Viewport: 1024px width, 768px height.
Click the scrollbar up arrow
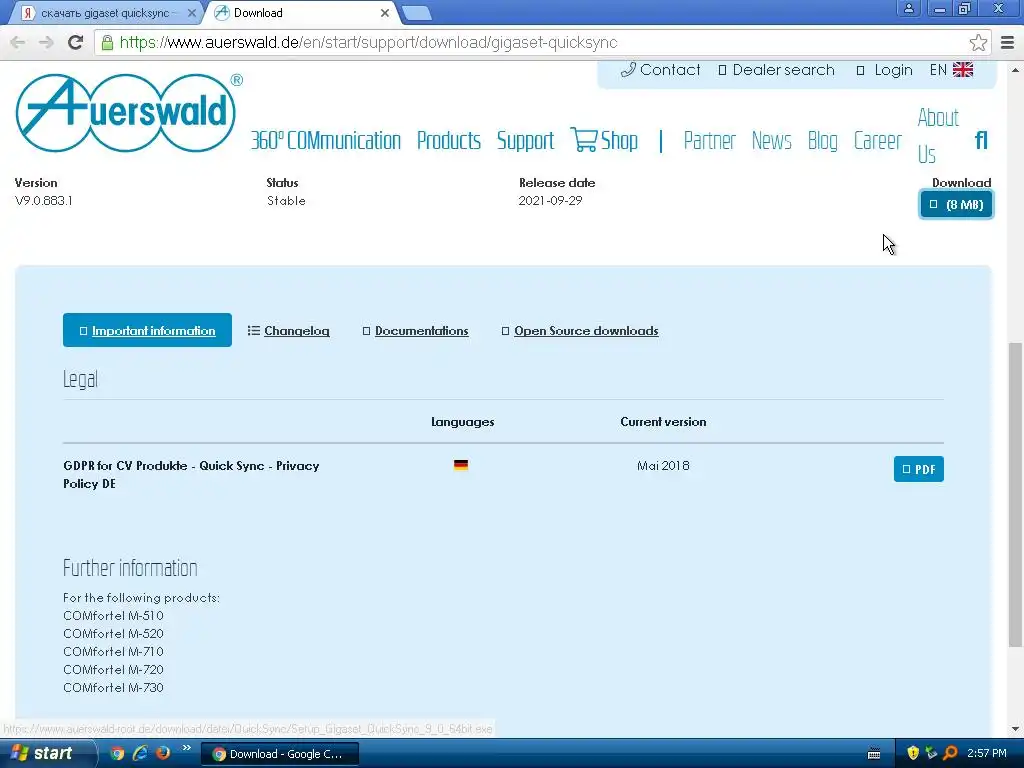click(1015, 69)
